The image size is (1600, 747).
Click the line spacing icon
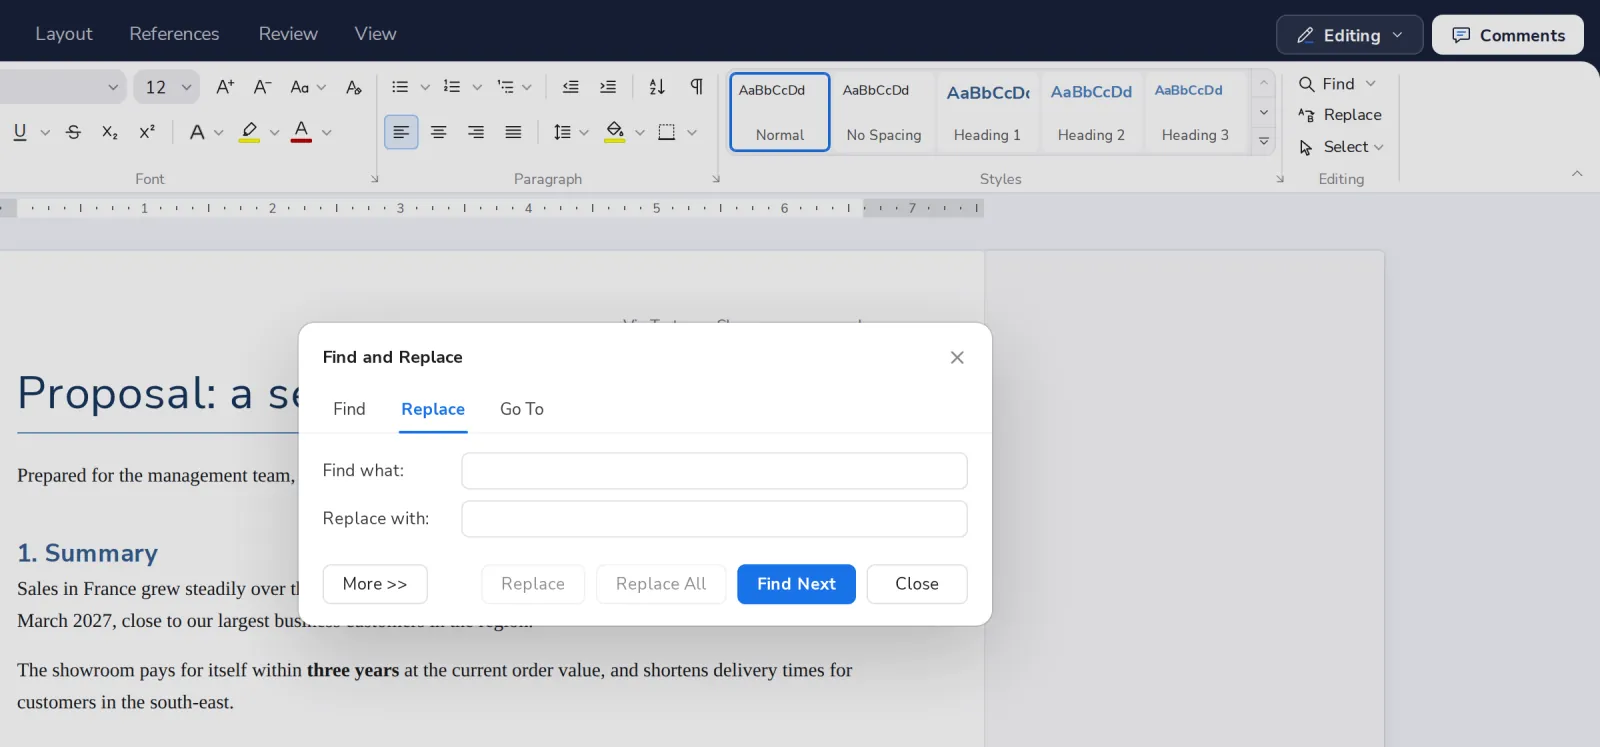(x=562, y=132)
